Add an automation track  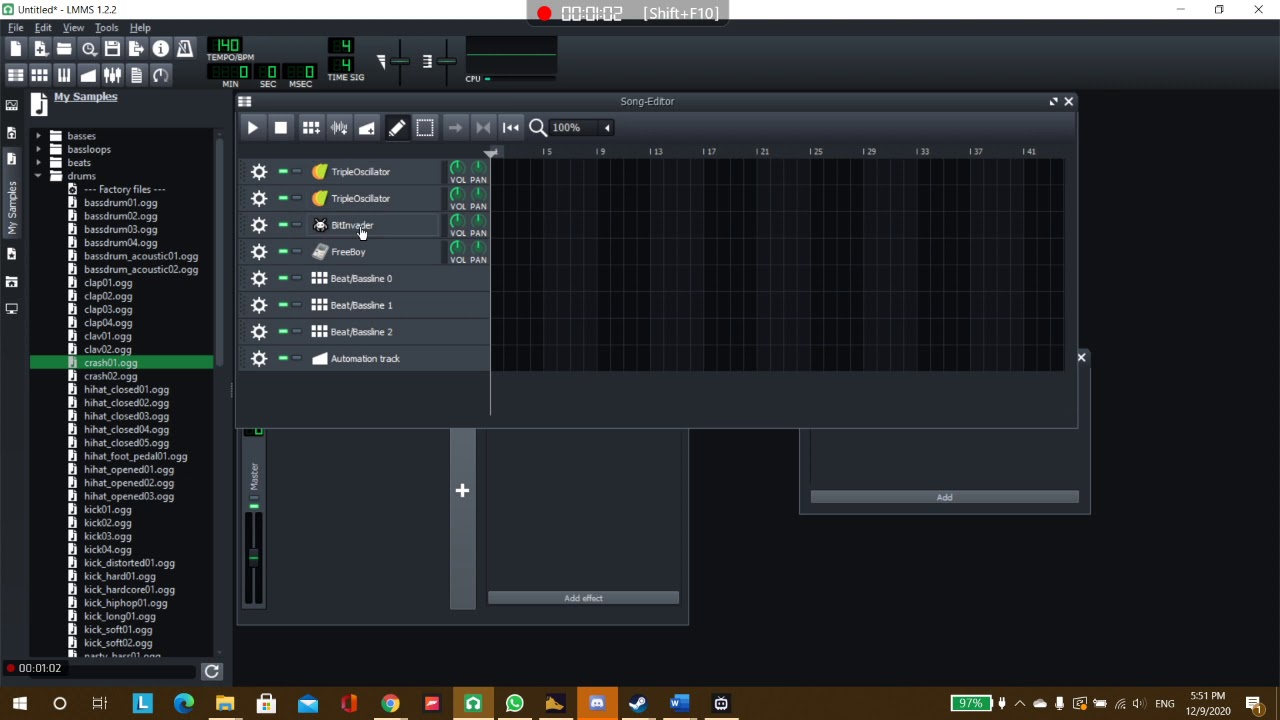click(367, 128)
